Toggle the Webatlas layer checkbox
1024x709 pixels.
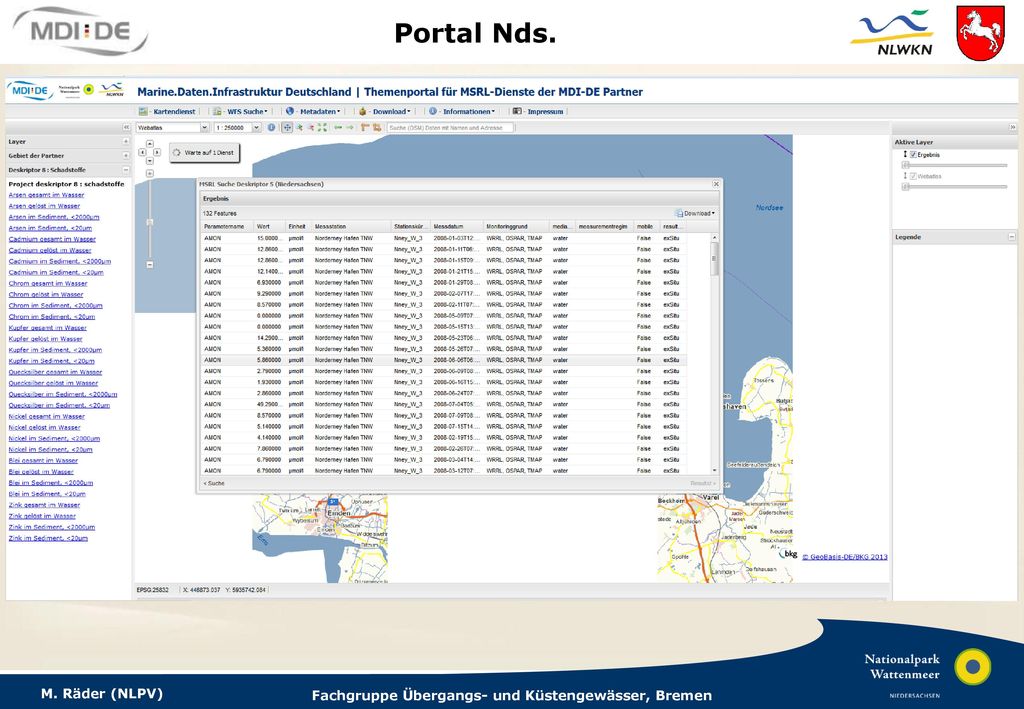tap(913, 176)
